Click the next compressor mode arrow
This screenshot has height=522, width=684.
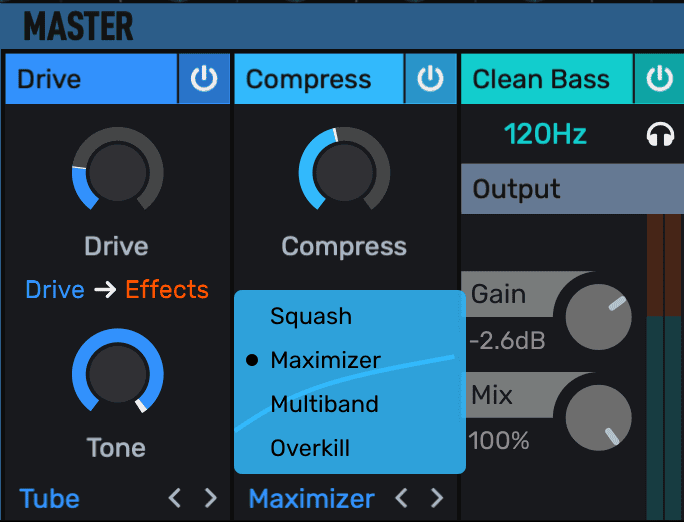pos(436,497)
